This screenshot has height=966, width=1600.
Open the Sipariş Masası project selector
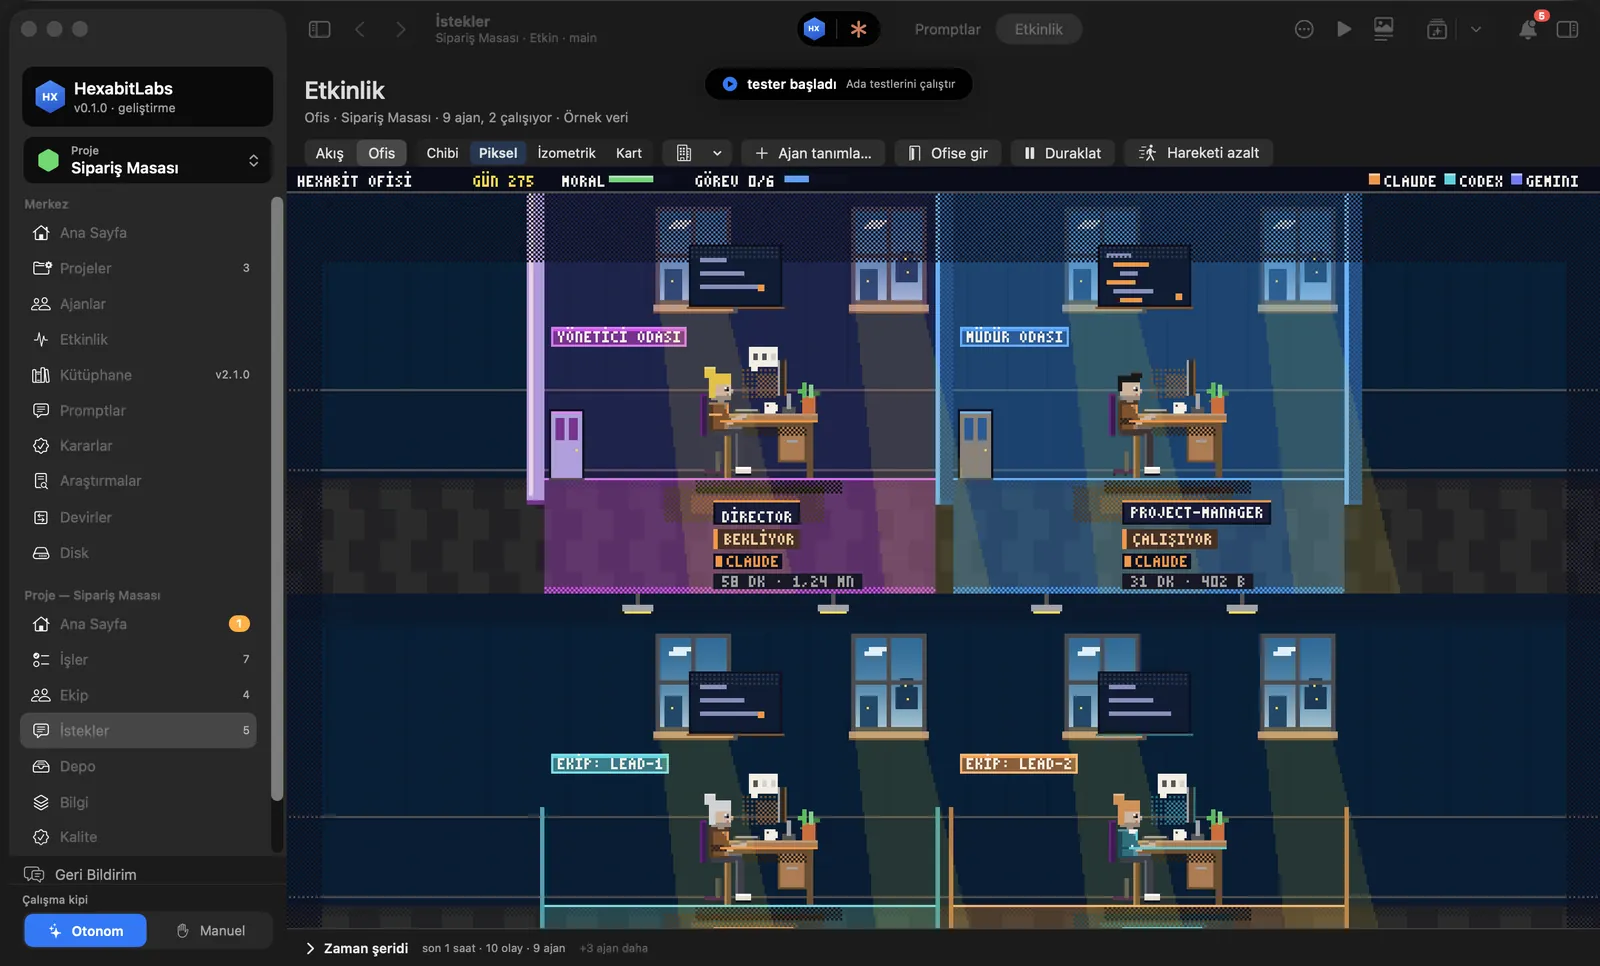coord(148,160)
